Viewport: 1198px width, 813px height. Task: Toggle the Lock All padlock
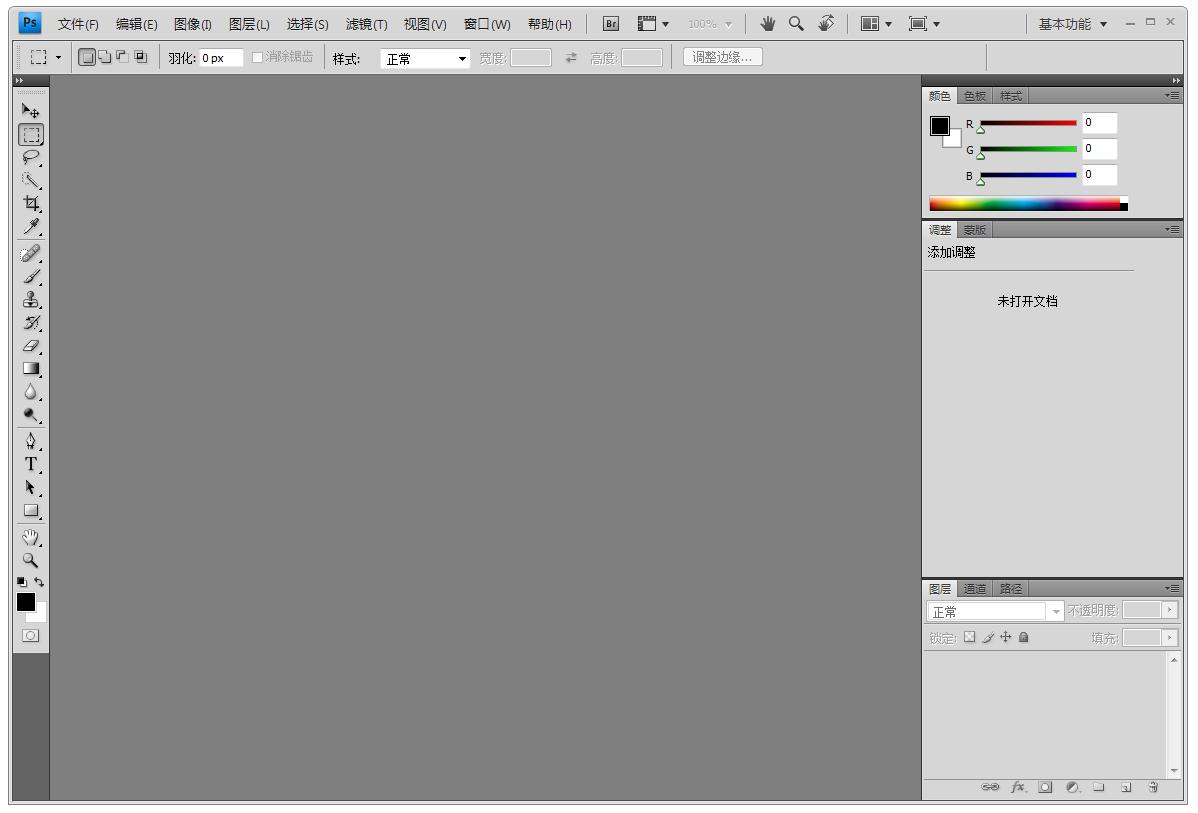tap(1022, 637)
